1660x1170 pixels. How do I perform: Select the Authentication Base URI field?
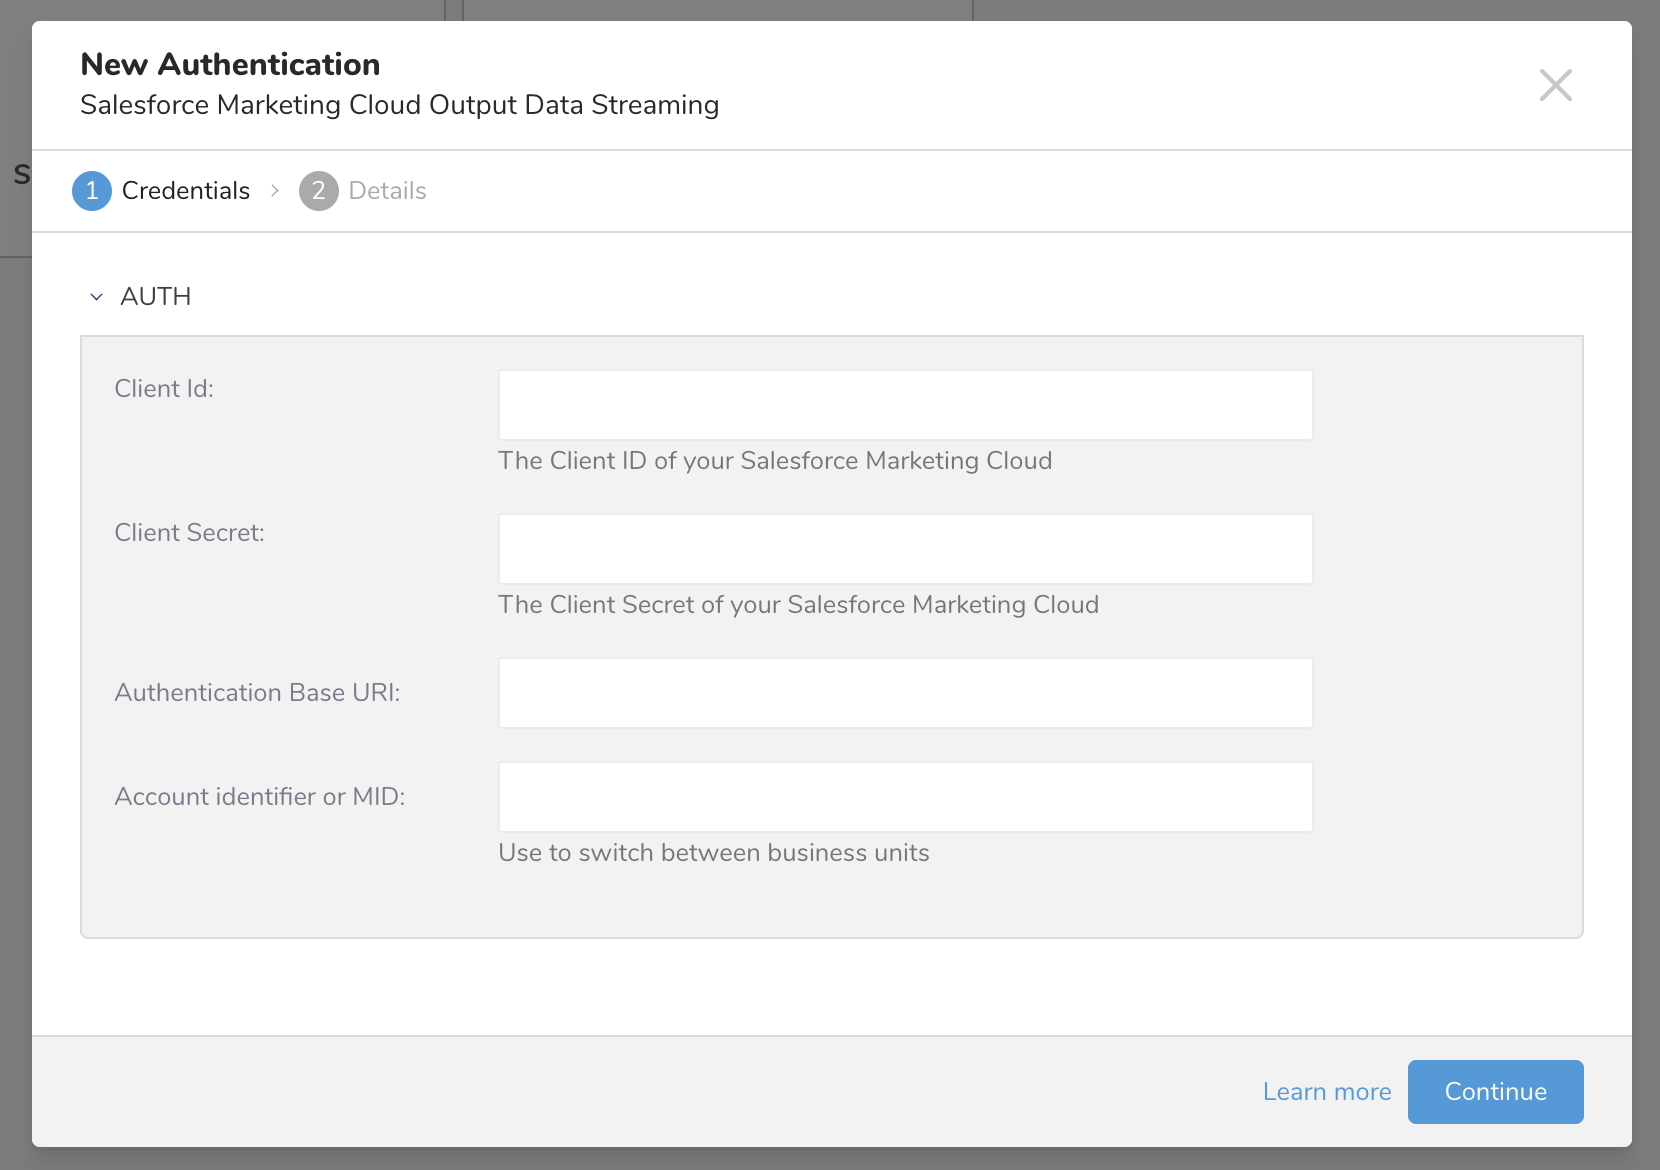tap(905, 693)
